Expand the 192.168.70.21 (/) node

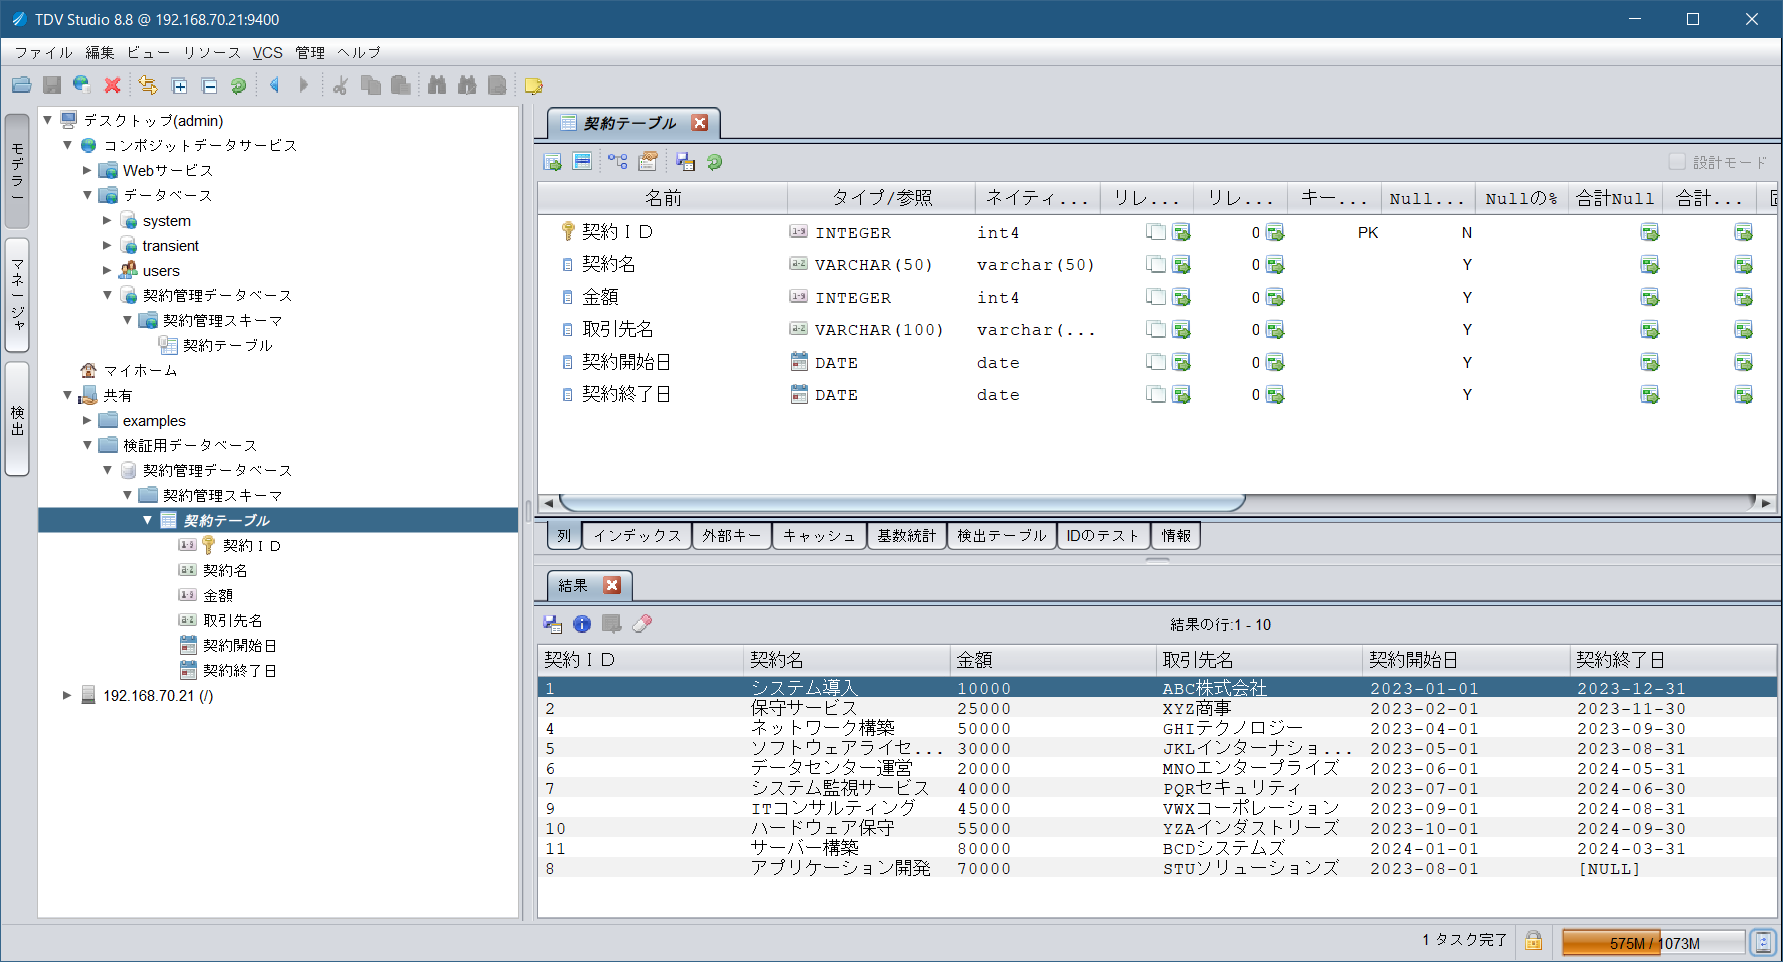67,695
